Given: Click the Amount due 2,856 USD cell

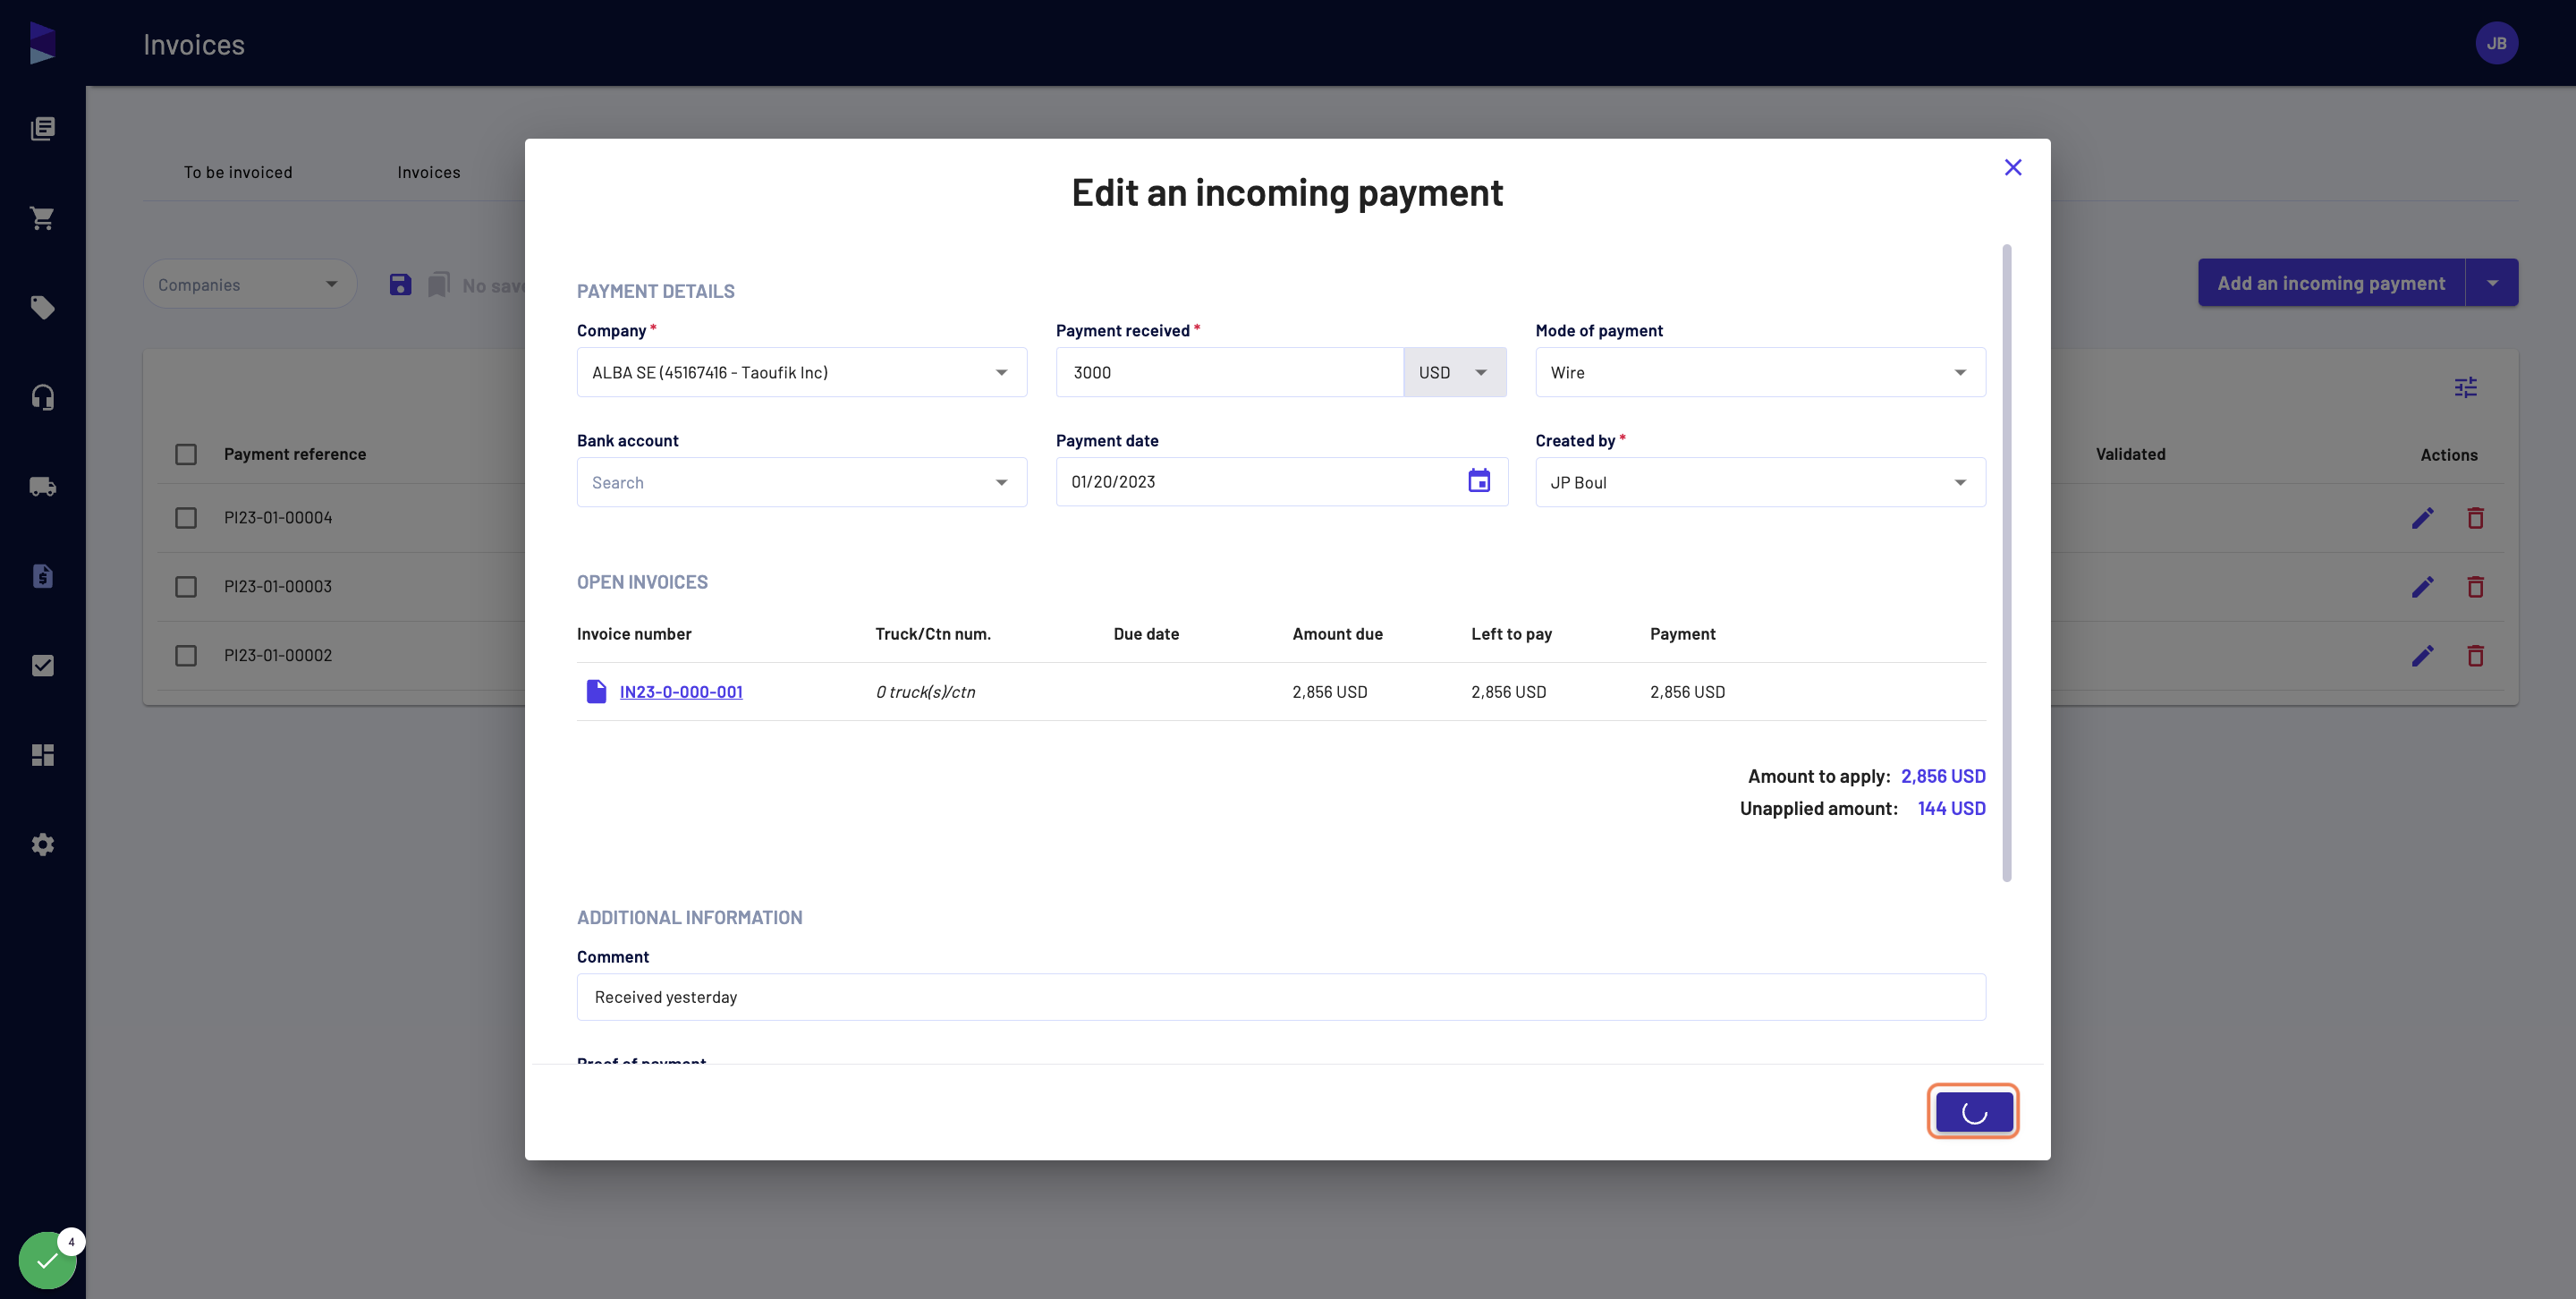Looking at the screenshot, I should click(x=1329, y=692).
